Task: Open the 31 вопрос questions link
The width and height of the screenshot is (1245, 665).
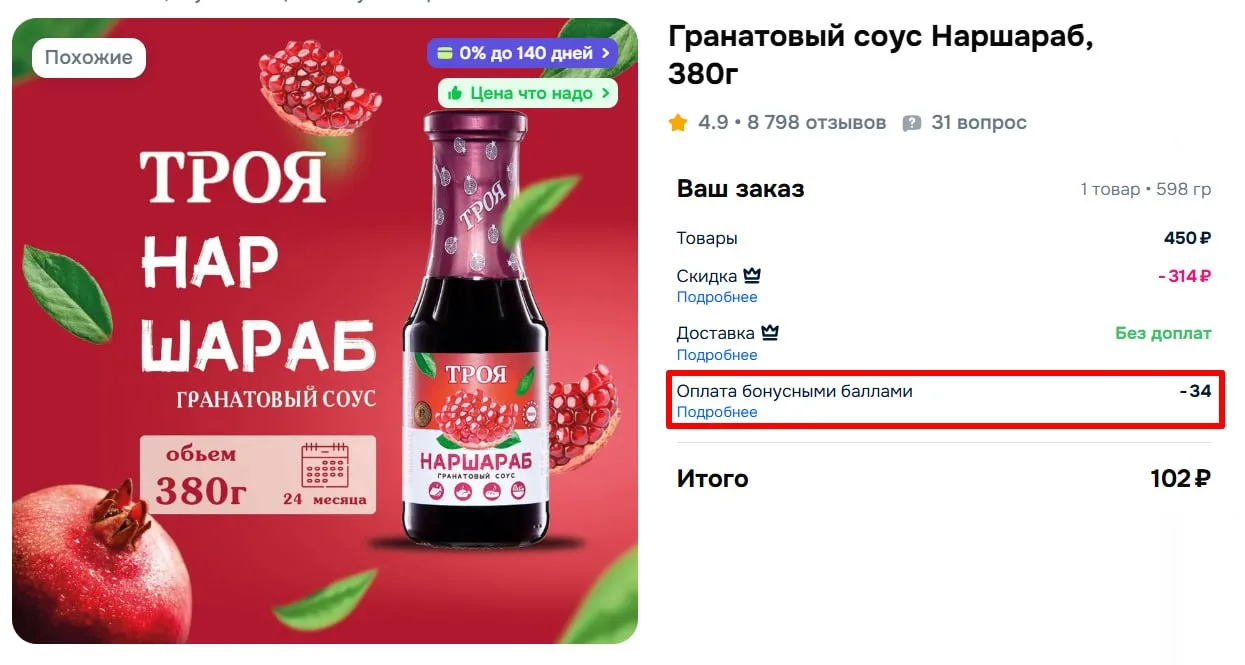Action: pyautogui.click(x=979, y=123)
